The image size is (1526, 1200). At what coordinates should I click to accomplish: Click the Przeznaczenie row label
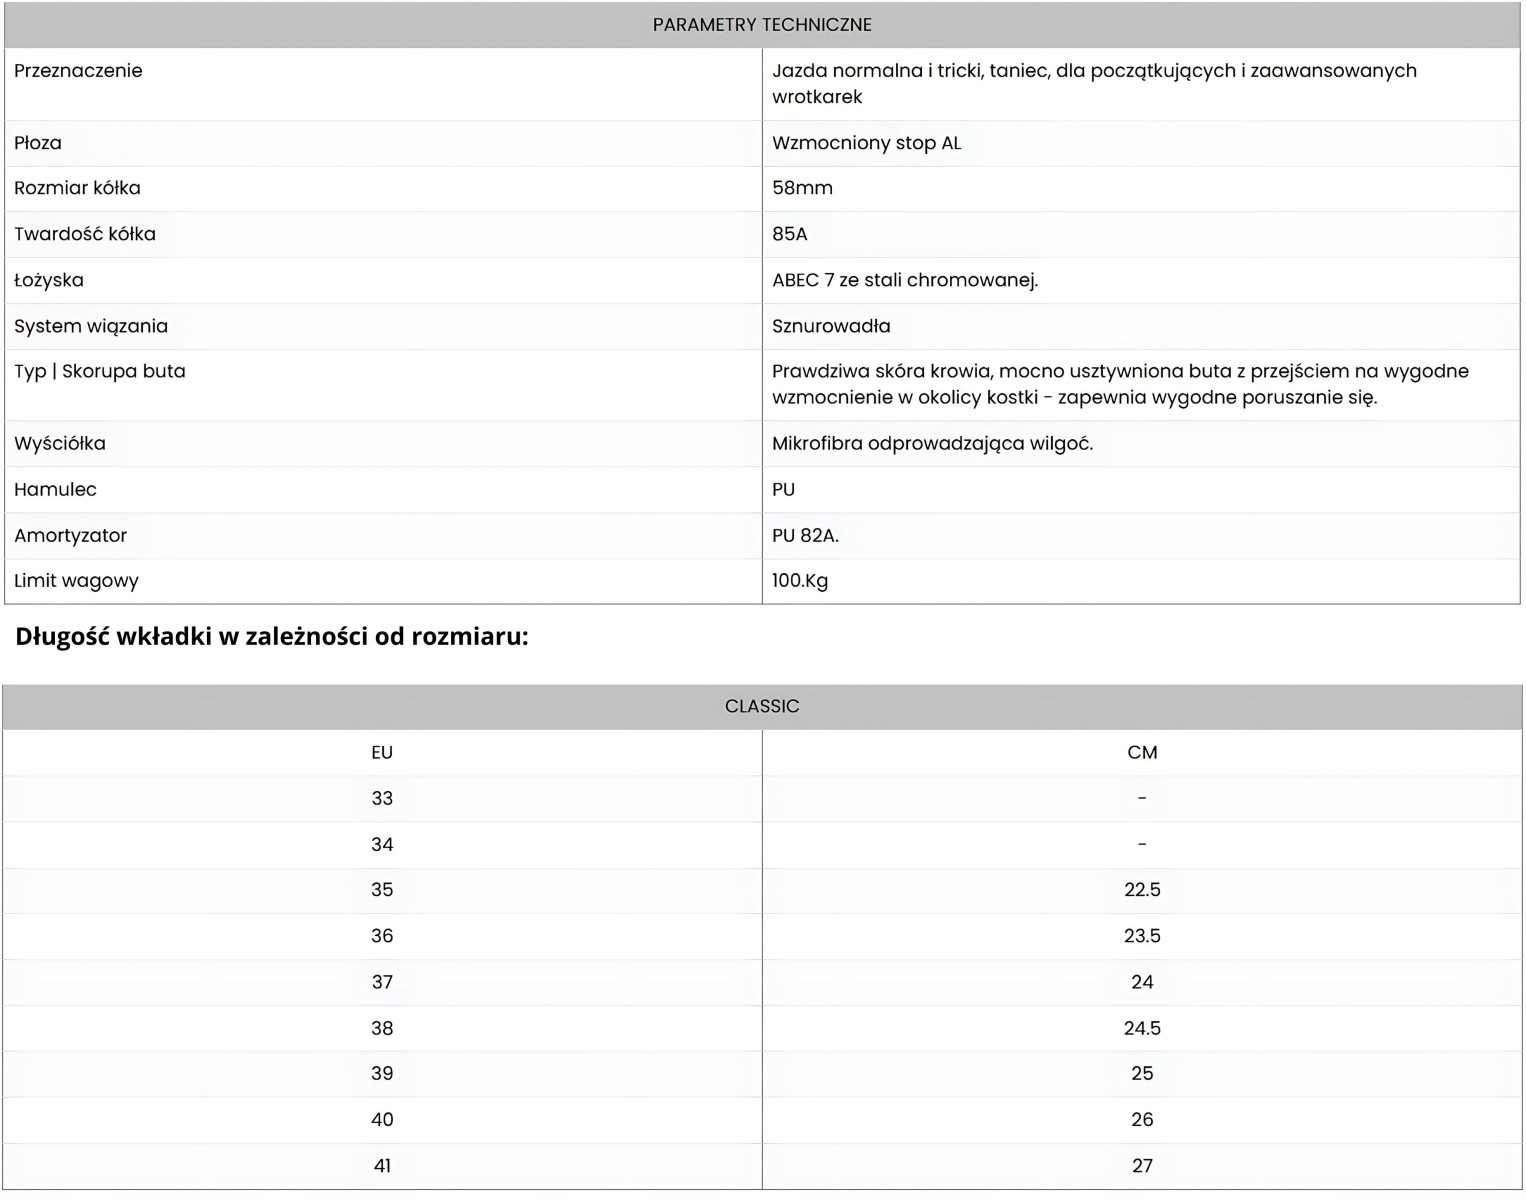pos(78,71)
